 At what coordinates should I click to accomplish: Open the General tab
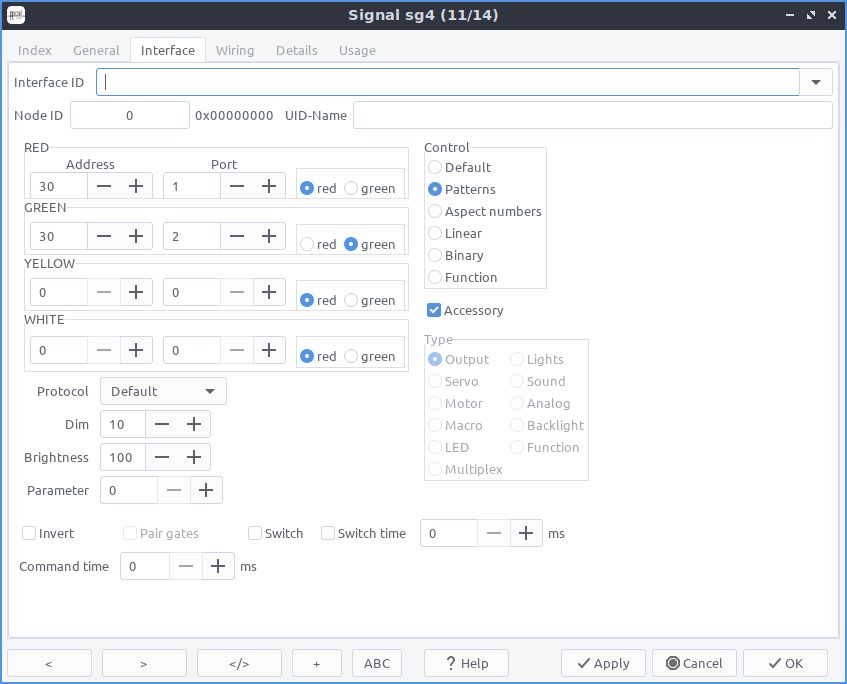96,50
